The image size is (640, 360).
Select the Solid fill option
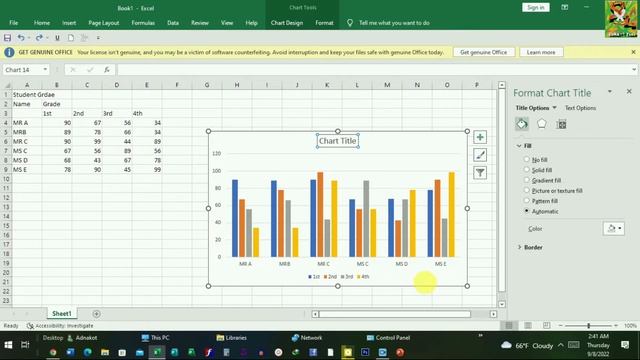tap(527, 169)
